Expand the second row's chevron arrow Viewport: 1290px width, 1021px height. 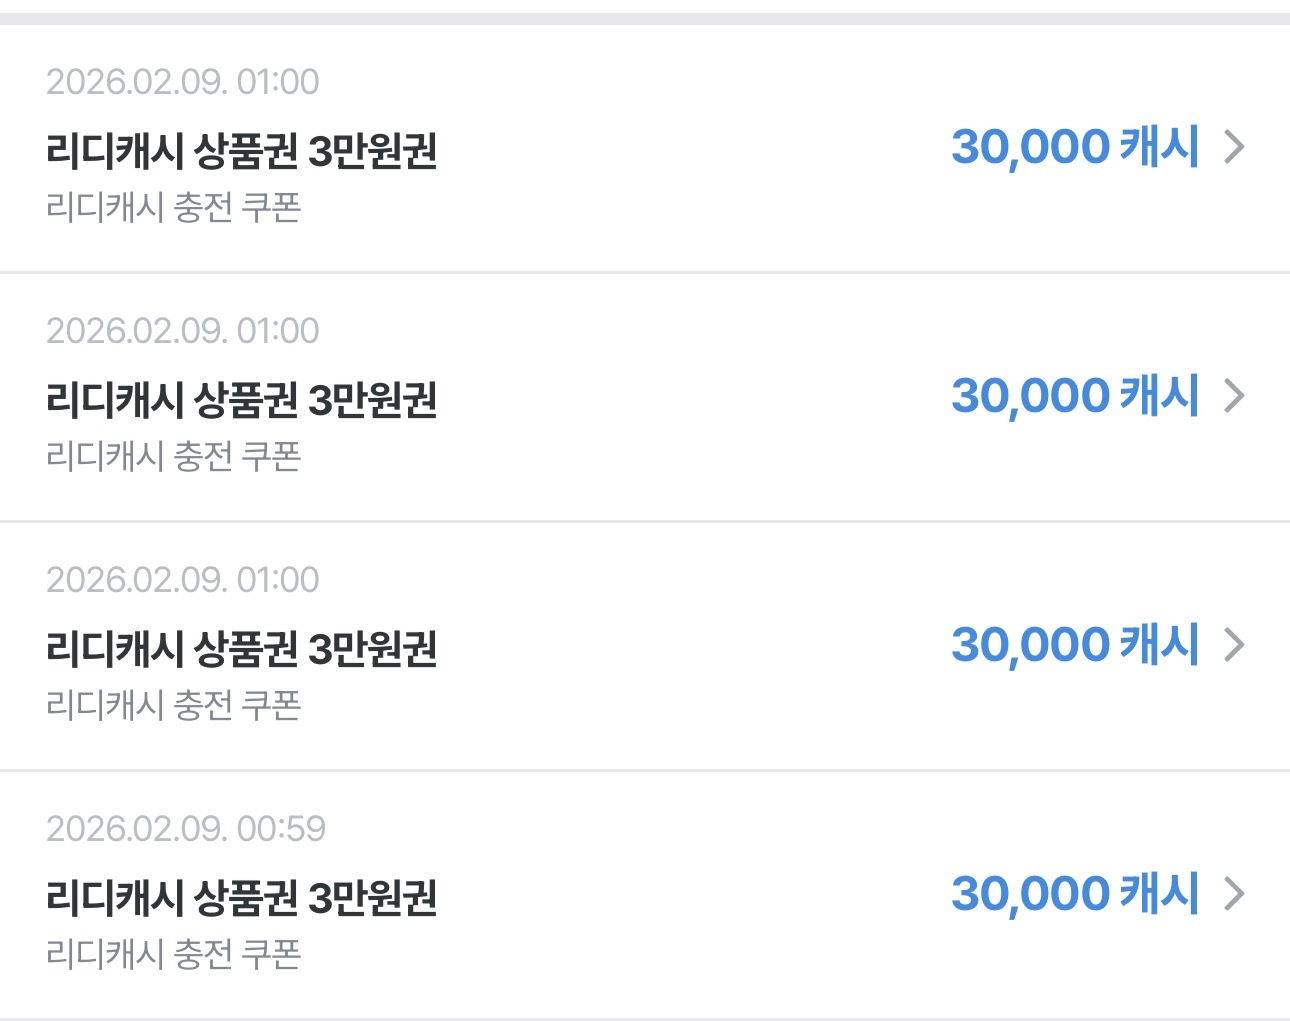1235,396
